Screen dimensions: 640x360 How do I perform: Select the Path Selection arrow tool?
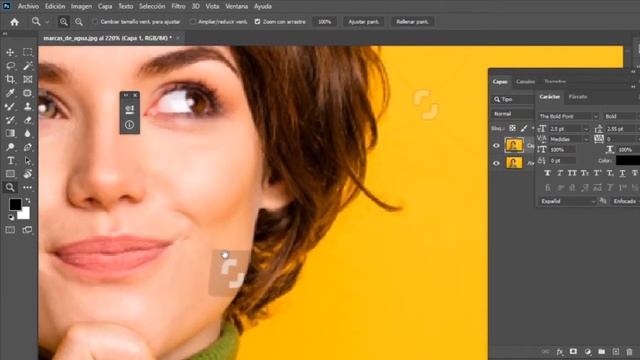pyautogui.click(x=27, y=160)
